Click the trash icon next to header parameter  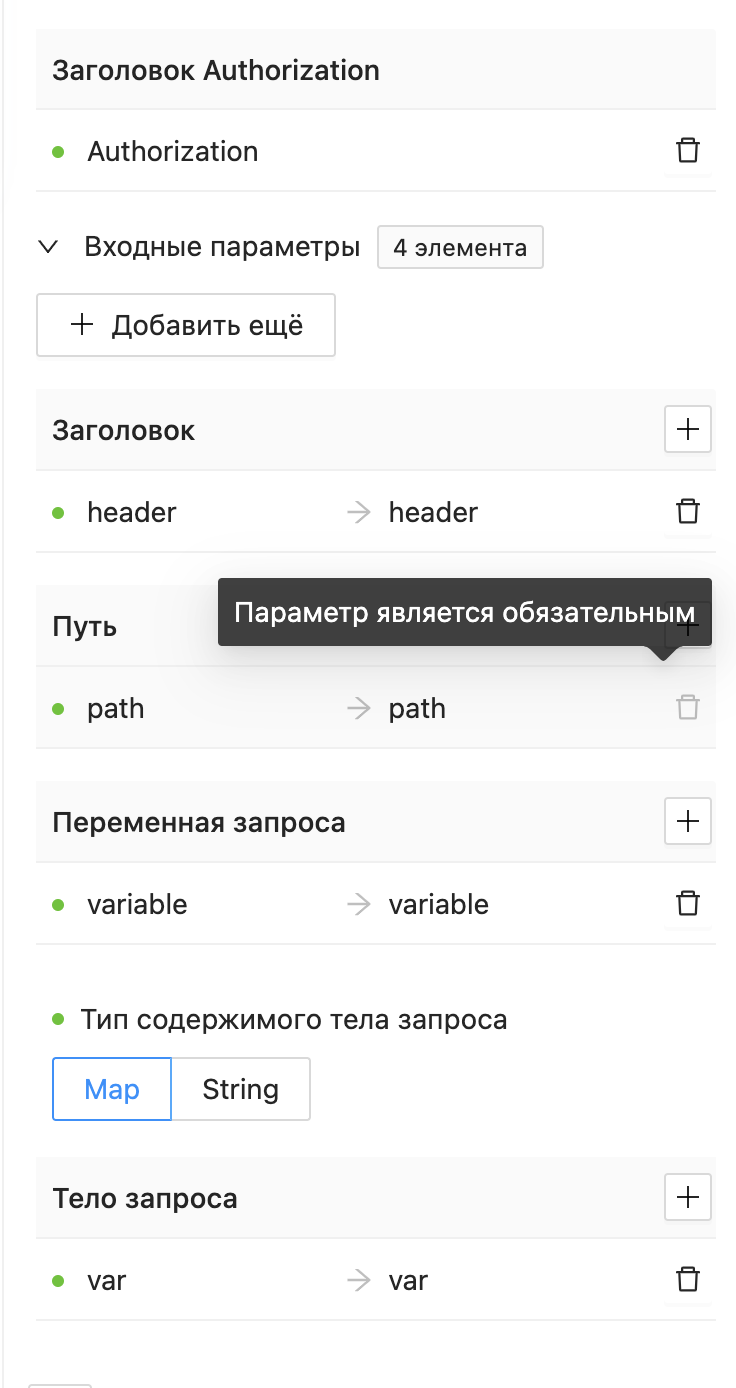[687, 511]
